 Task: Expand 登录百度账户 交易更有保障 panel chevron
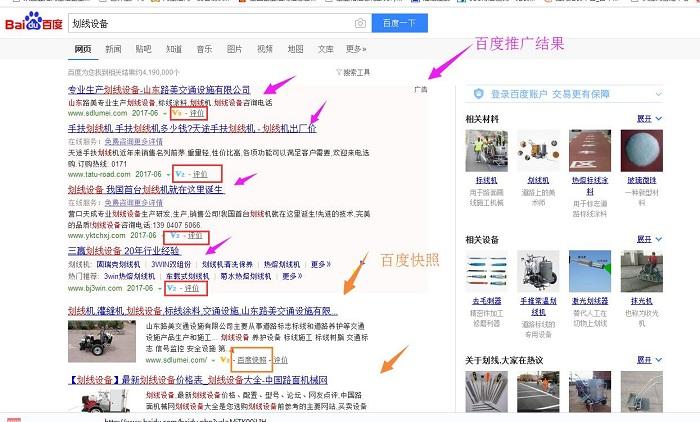(x=658, y=94)
